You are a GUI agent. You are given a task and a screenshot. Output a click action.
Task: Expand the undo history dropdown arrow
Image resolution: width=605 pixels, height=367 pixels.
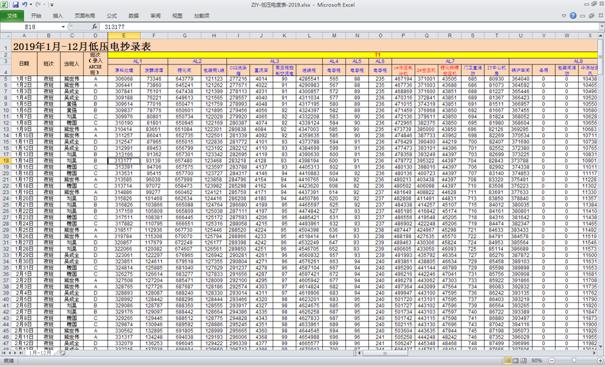[x=31, y=5]
